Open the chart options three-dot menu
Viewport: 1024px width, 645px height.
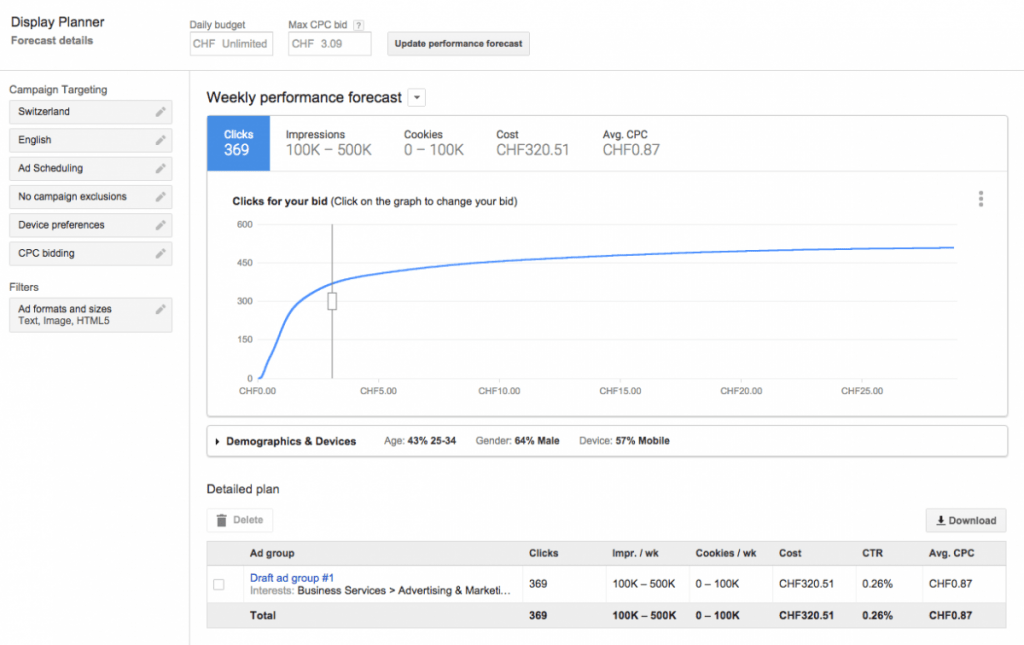click(x=981, y=199)
